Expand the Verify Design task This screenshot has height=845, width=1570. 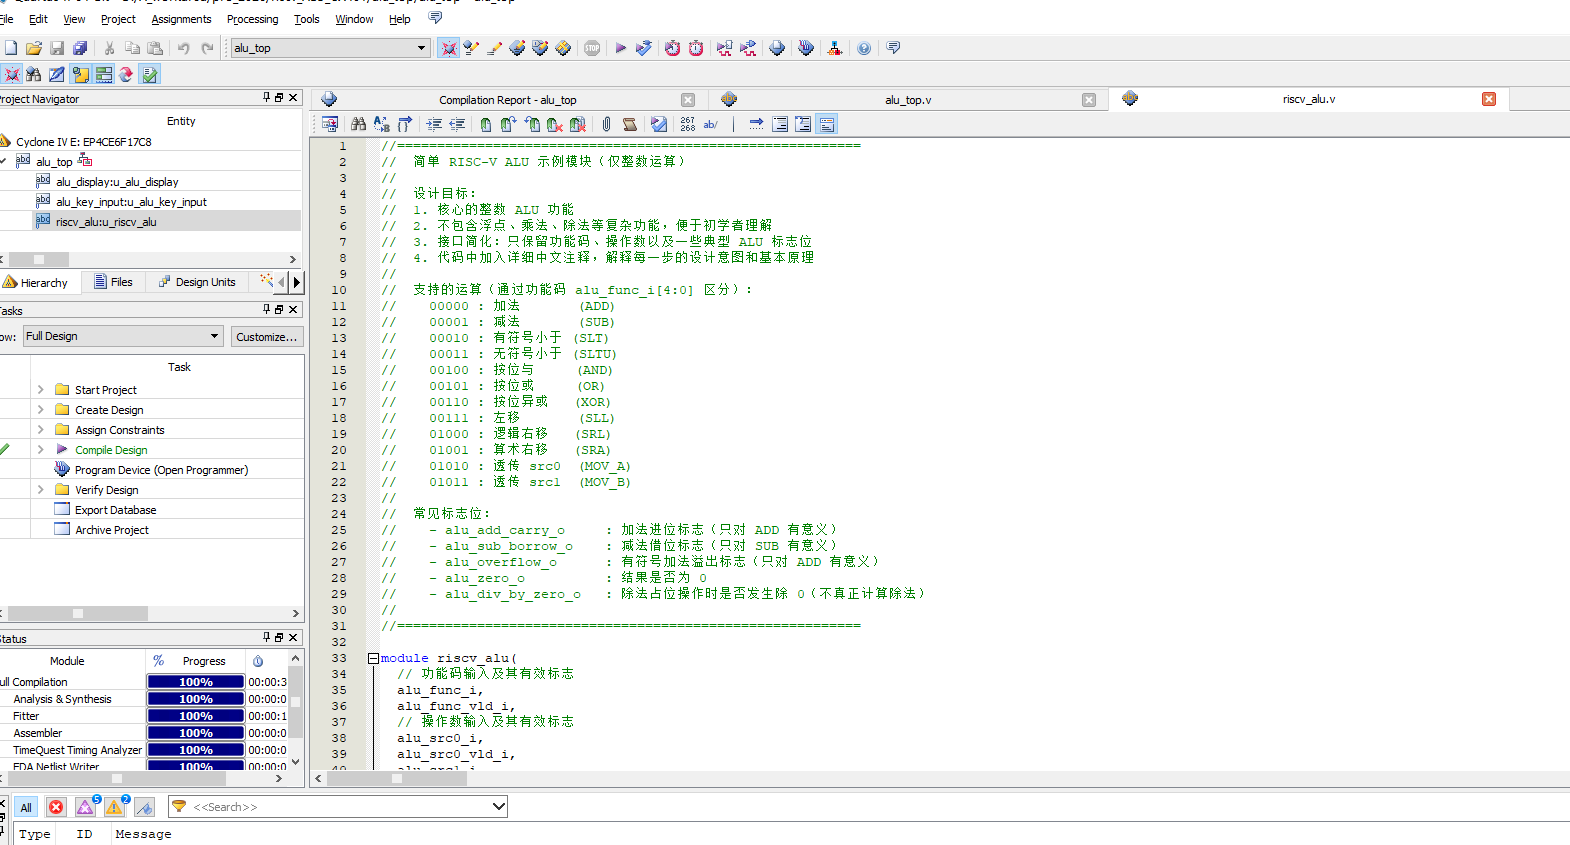(x=40, y=490)
